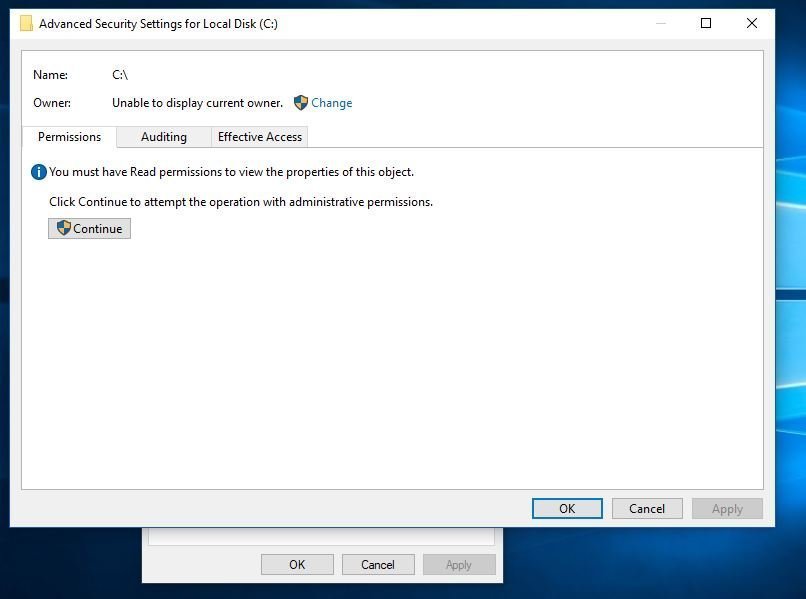The height and width of the screenshot is (599, 806).
Task: Dismiss the Advanced Security Settings with Cancel
Action: click(646, 508)
